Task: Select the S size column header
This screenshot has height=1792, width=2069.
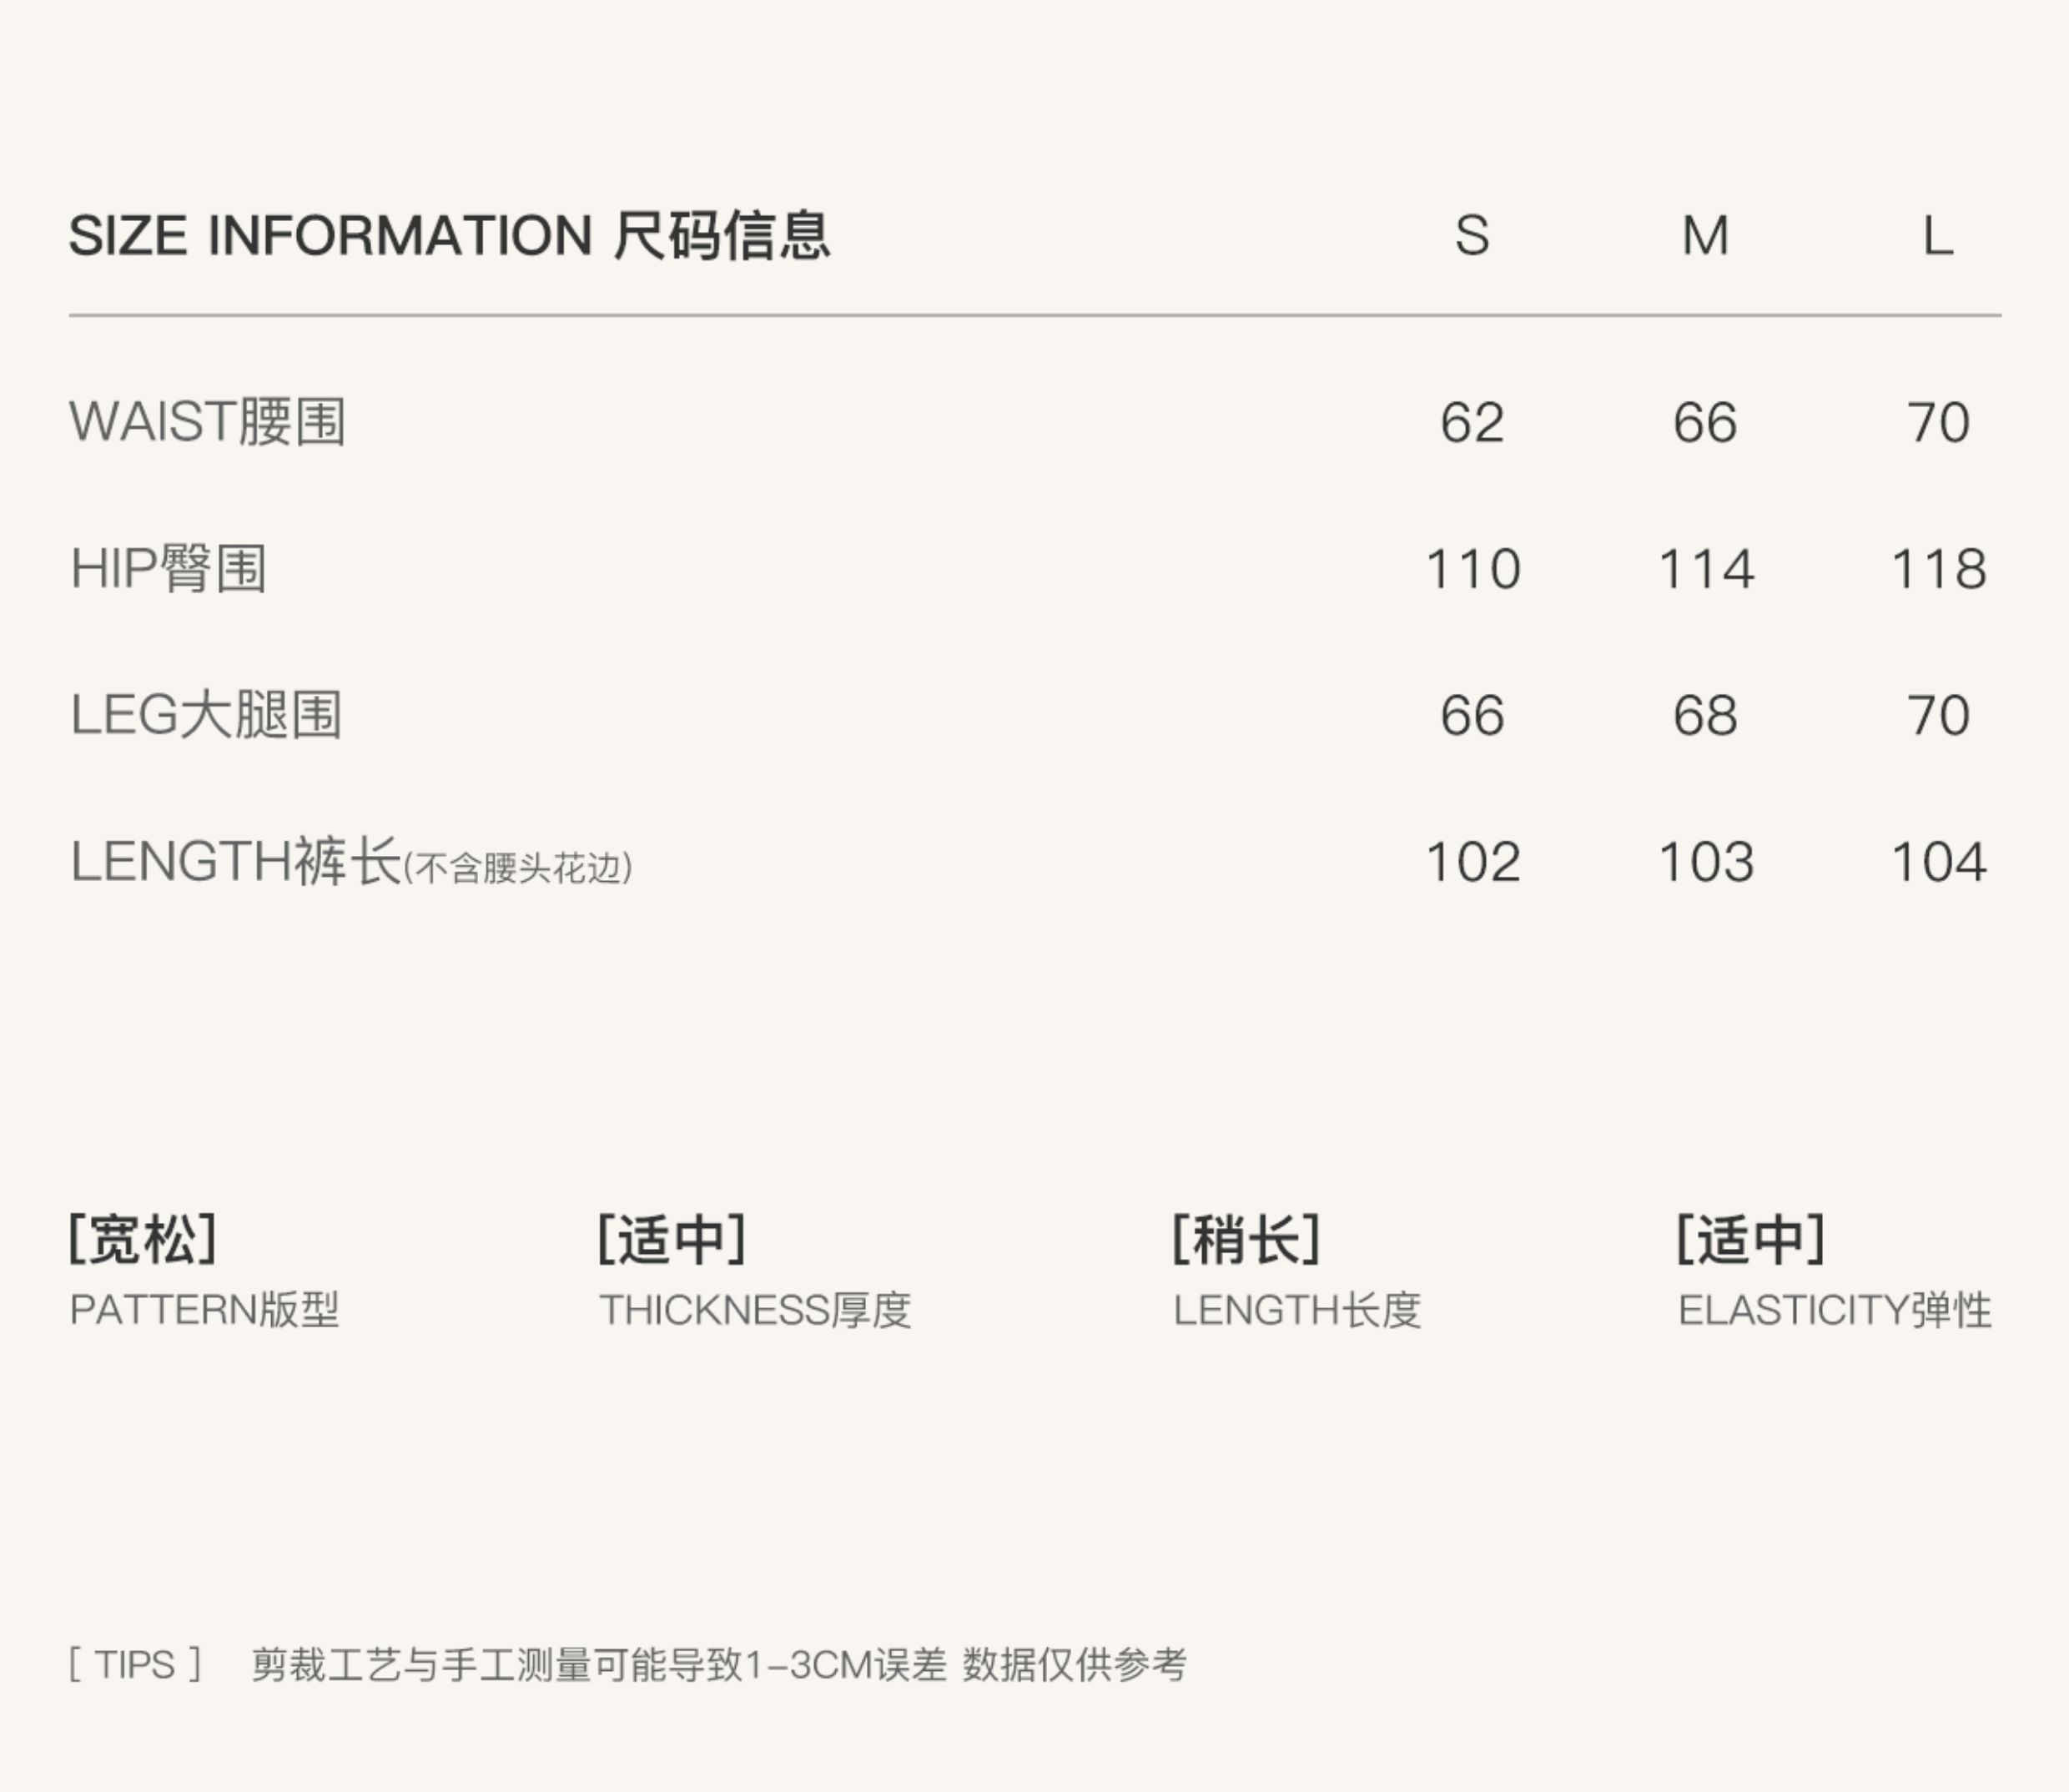Action: 1471,236
